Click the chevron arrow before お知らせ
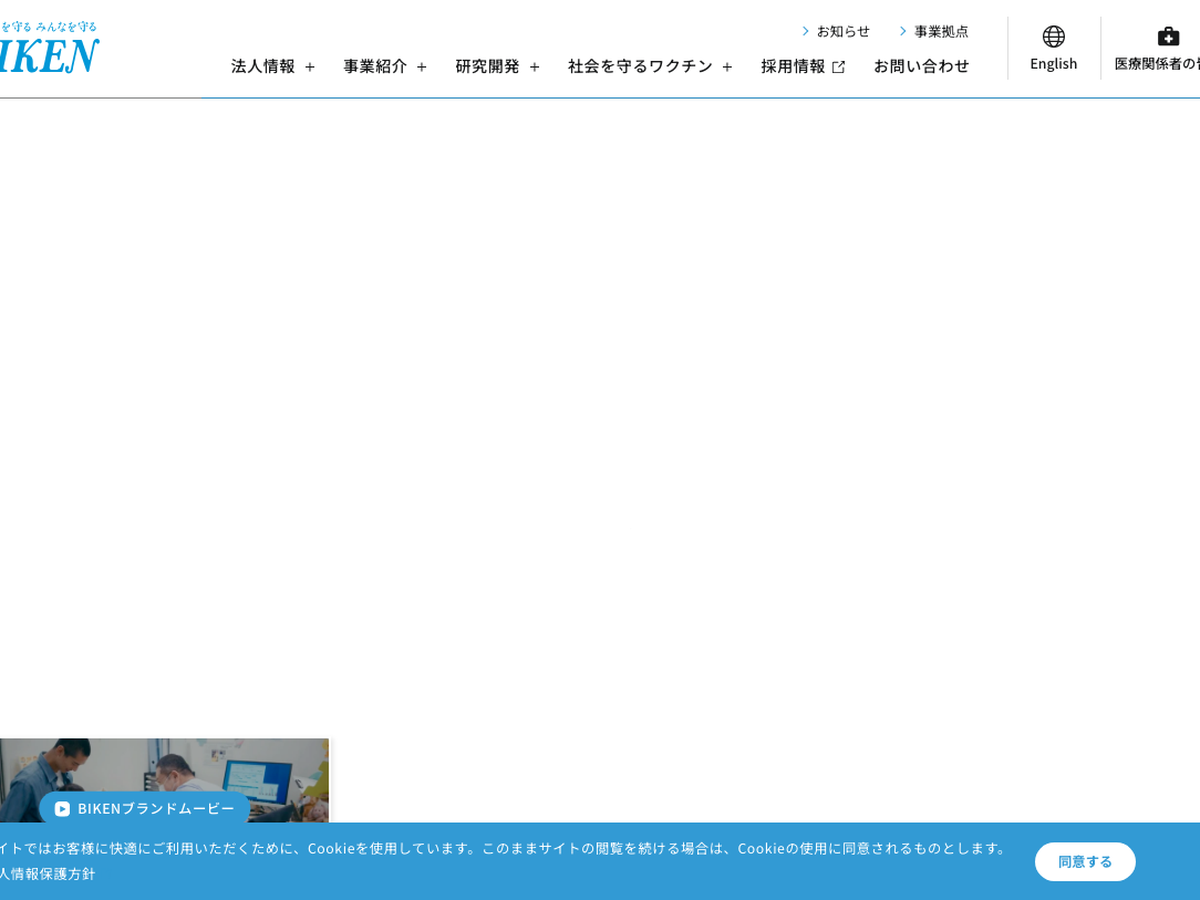The image size is (1200, 900). (805, 31)
